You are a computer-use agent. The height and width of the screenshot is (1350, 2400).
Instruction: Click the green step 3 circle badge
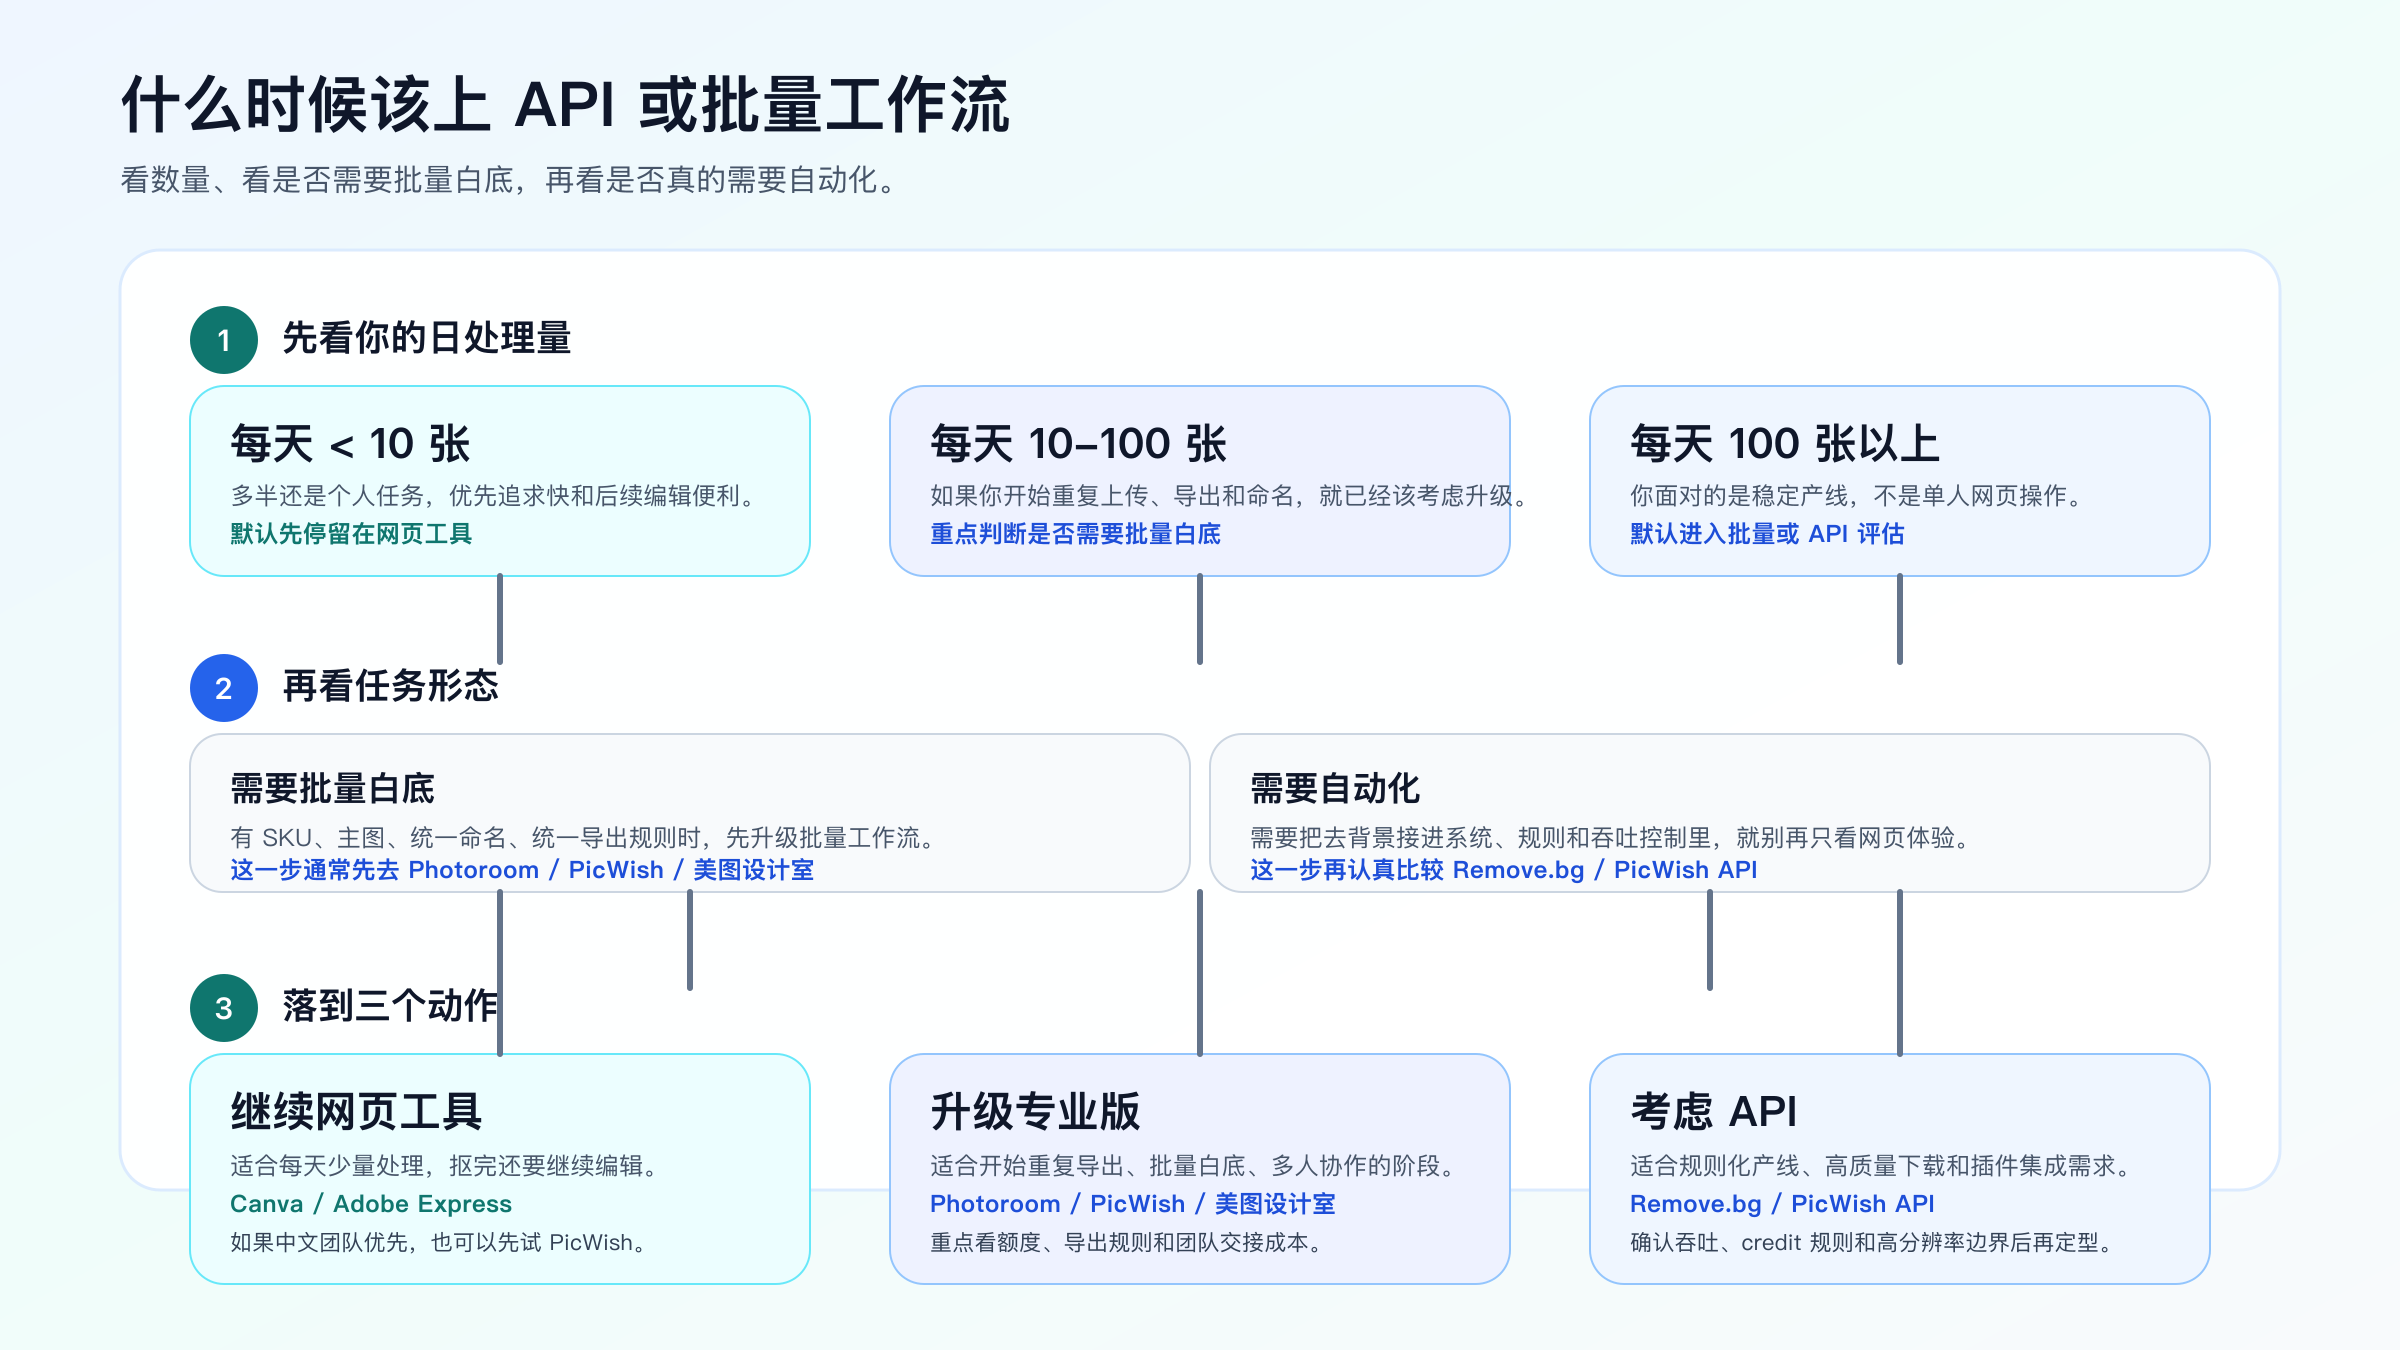click(224, 1008)
